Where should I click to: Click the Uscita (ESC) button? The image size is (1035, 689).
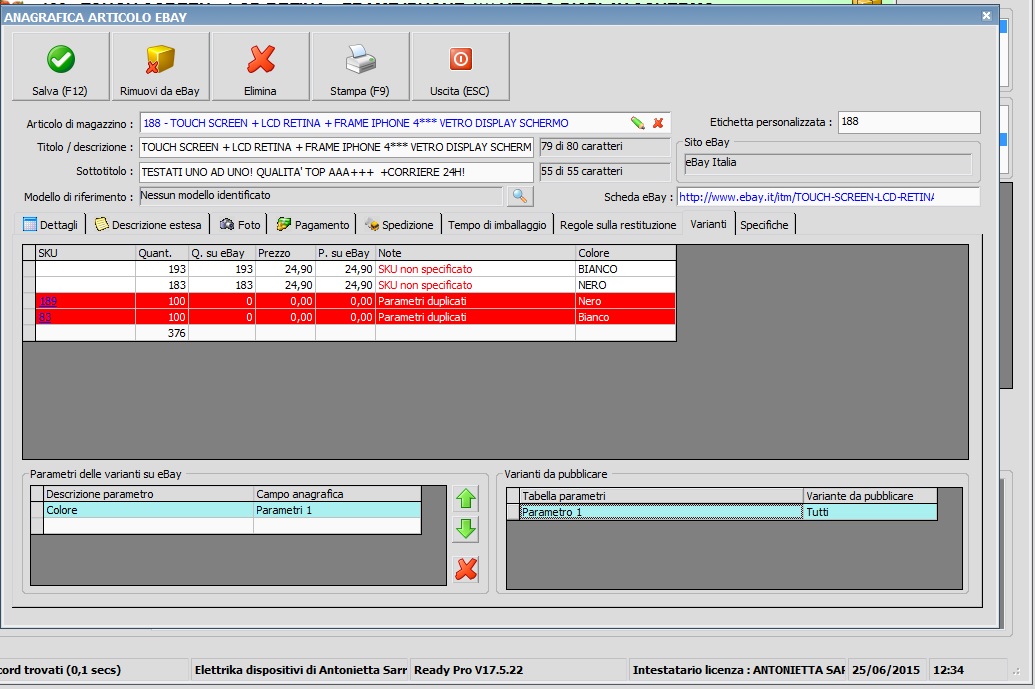point(460,67)
